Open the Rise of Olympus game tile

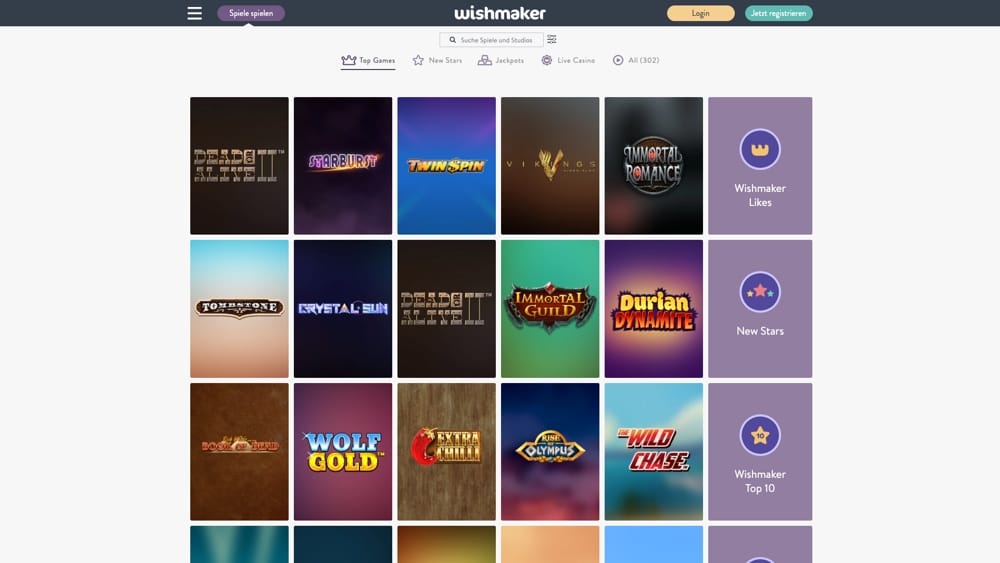tap(550, 451)
